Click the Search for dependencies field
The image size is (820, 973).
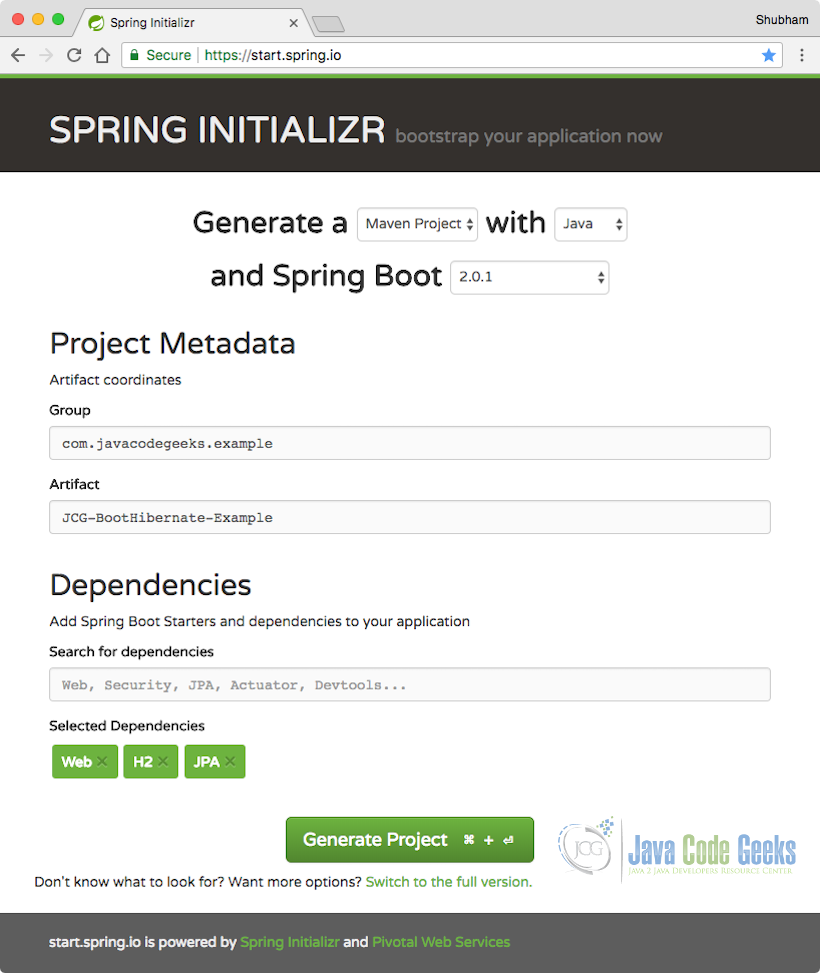[x=410, y=684]
